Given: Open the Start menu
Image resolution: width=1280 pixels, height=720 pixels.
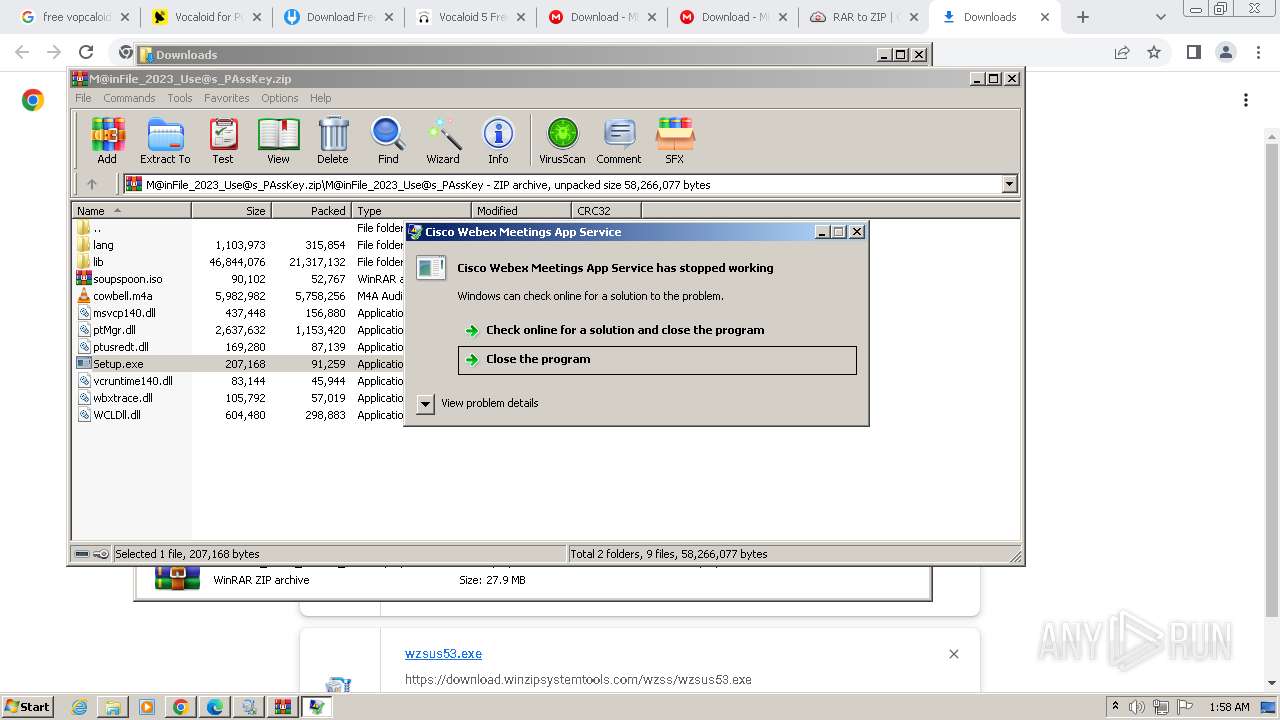Looking at the screenshot, I should click(27, 707).
